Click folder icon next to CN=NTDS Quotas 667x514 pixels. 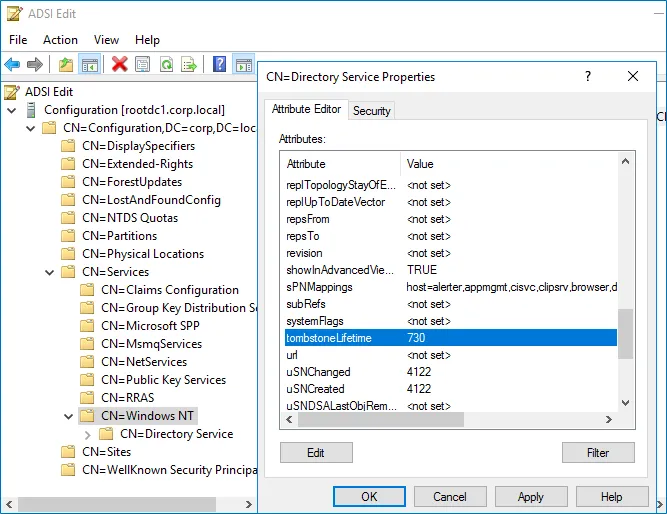(68, 218)
